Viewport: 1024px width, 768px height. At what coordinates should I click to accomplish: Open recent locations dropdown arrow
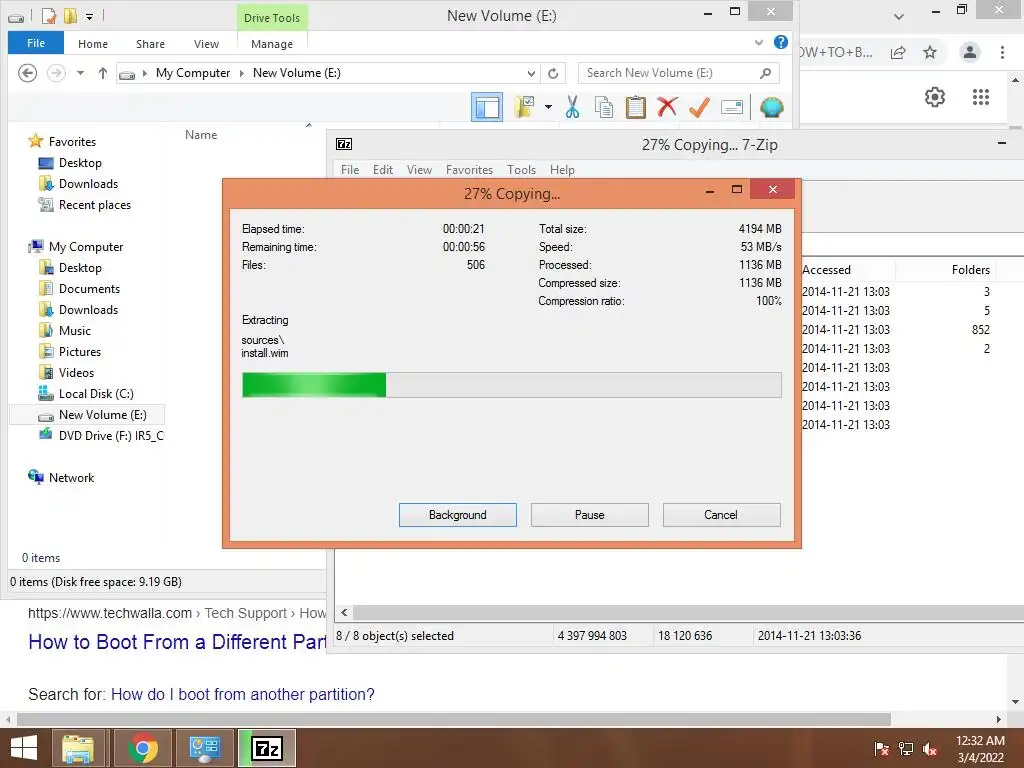[x=80, y=73]
